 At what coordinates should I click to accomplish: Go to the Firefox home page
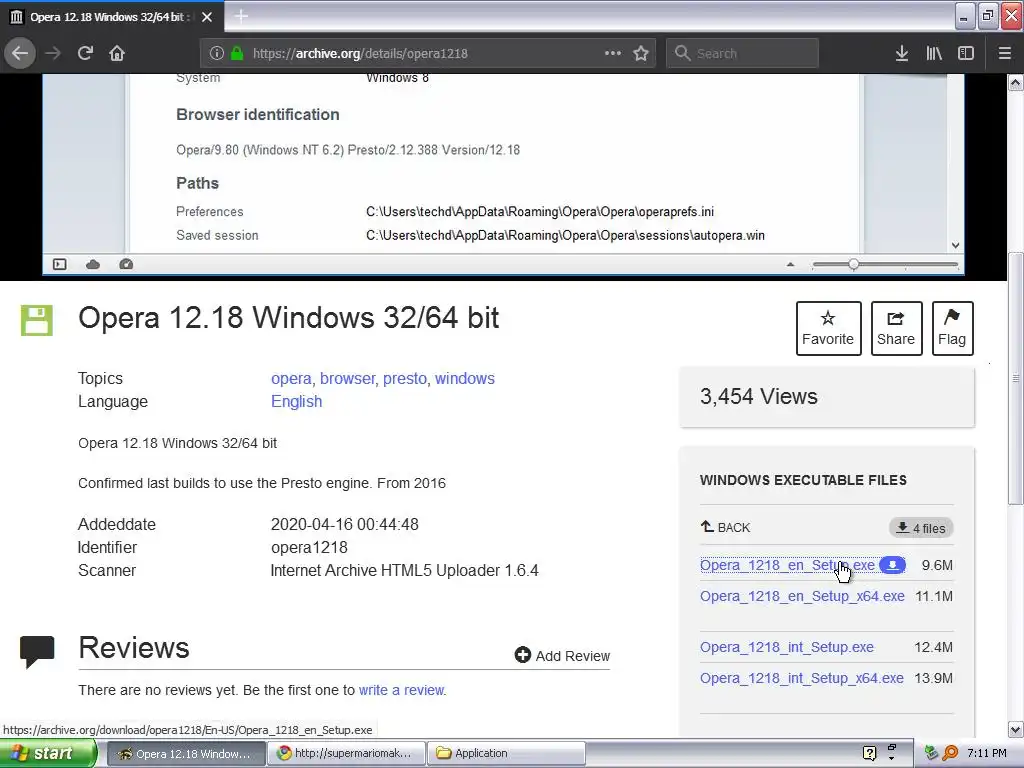pyautogui.click(x=117, y=54)
